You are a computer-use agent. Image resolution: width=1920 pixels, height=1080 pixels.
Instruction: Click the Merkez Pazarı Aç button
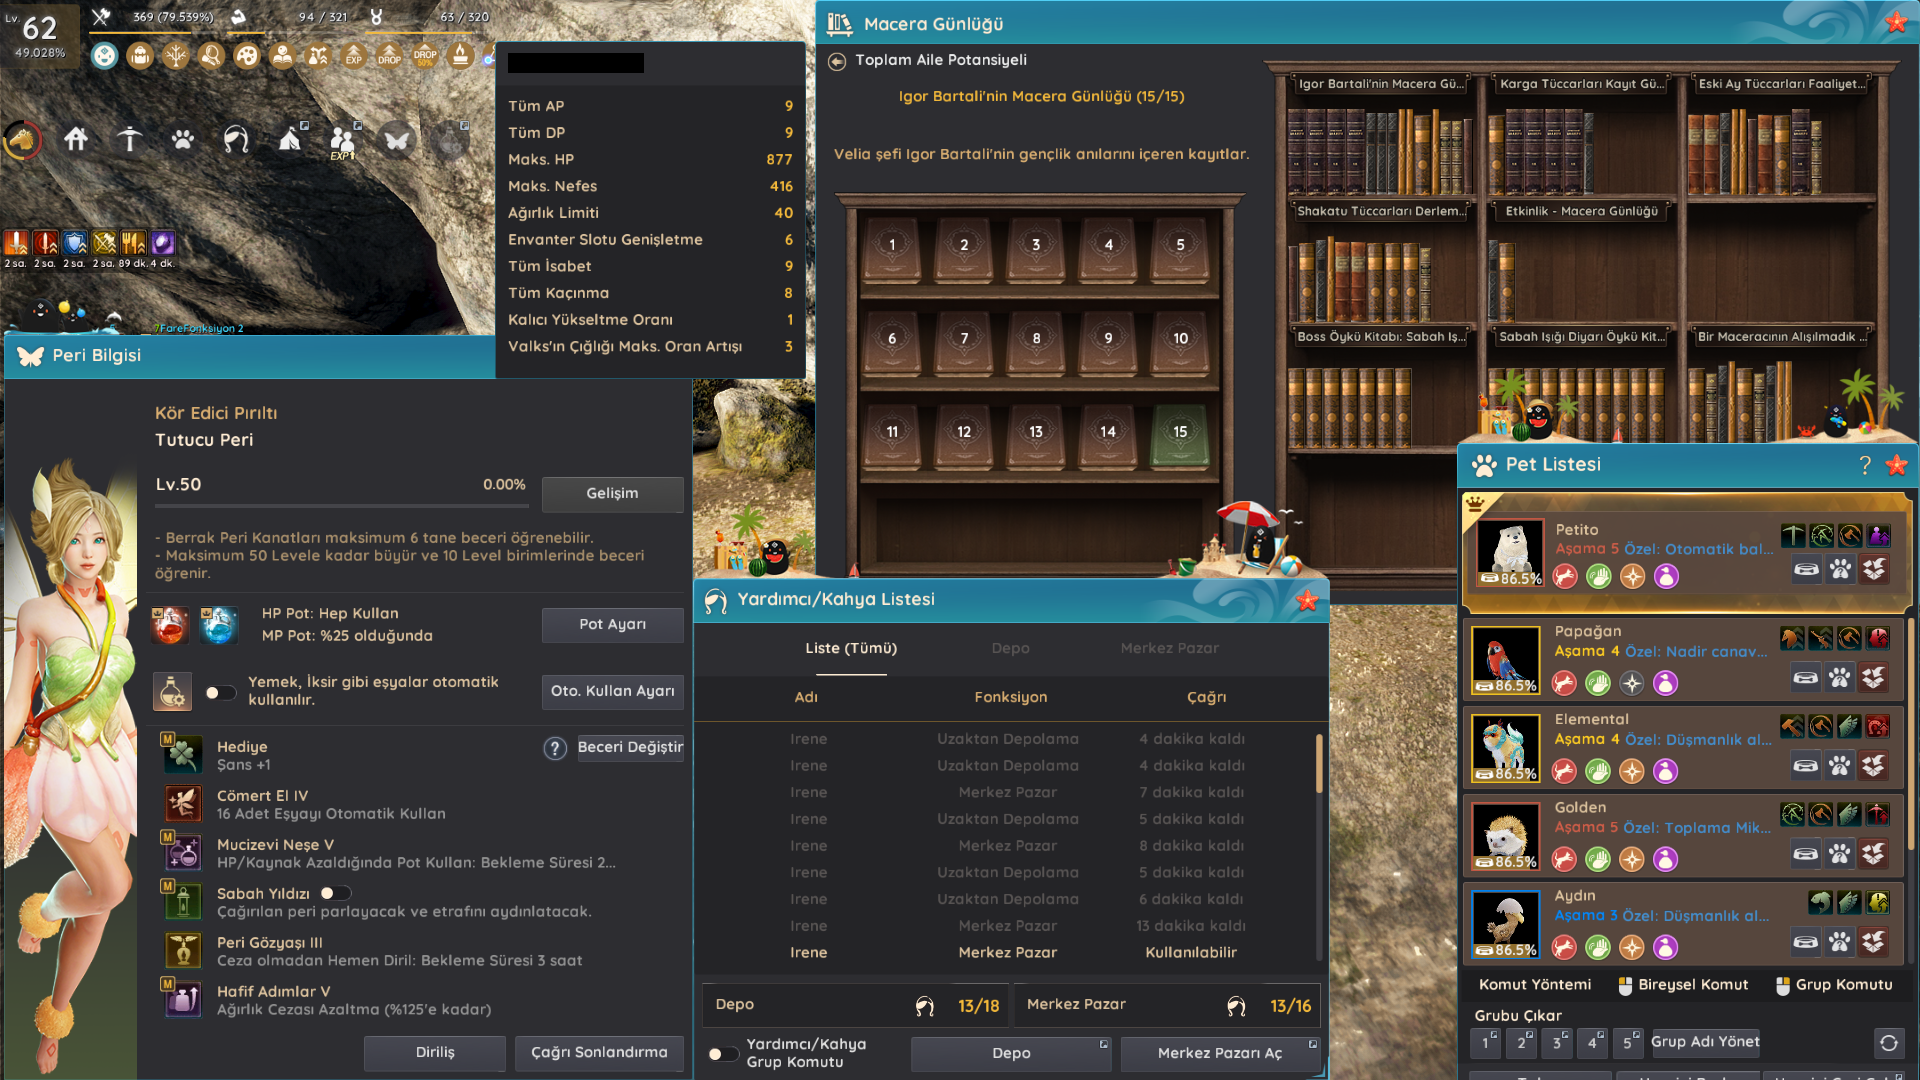(1220, 1054)
